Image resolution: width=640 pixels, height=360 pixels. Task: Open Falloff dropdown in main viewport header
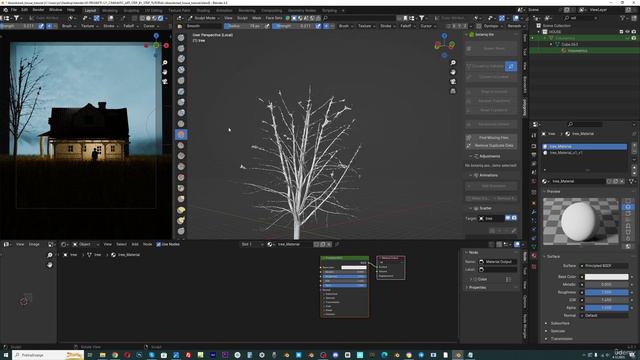click(407, 26)
